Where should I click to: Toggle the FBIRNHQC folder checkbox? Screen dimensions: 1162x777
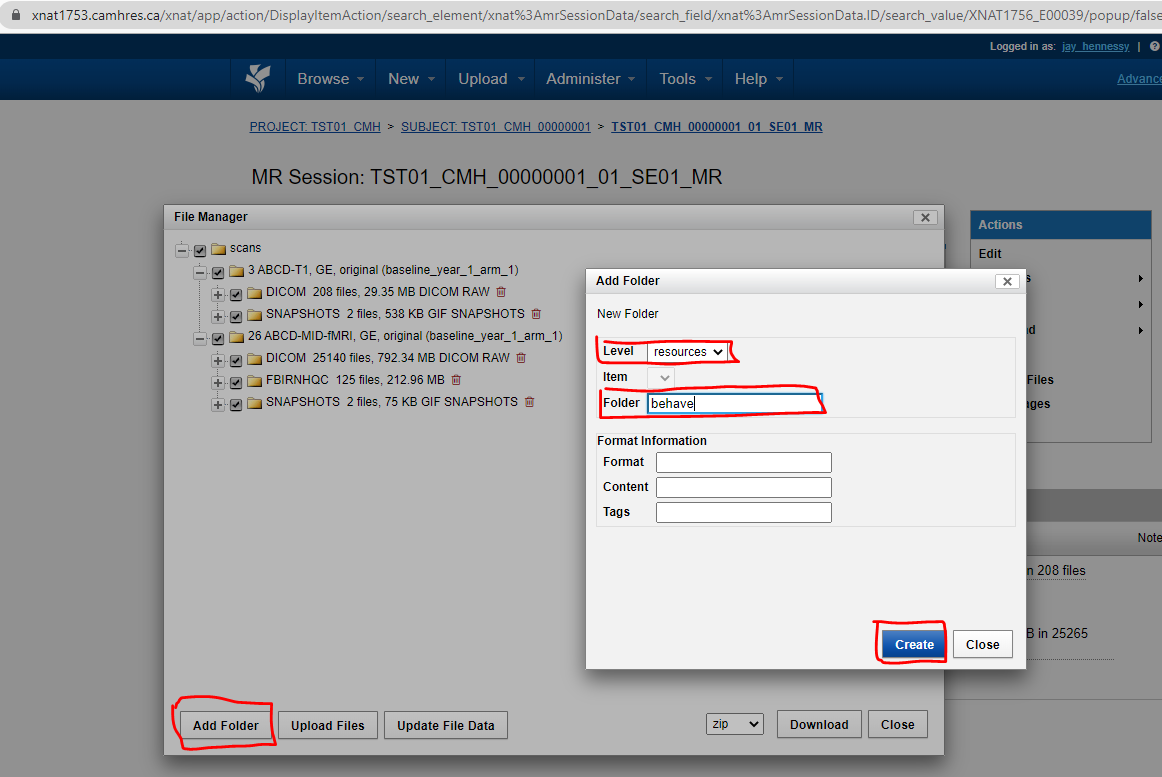236,381
